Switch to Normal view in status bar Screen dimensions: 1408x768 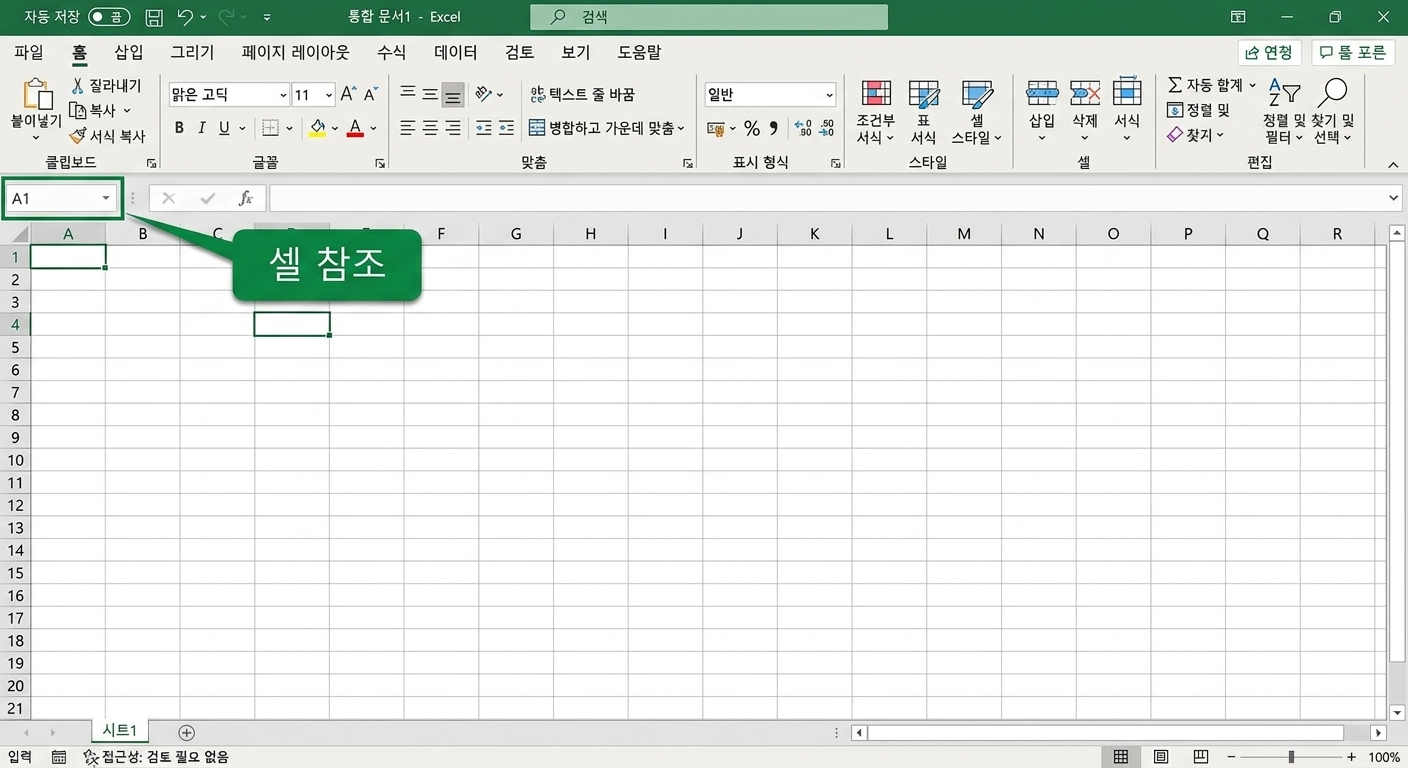coord(1121,757)
